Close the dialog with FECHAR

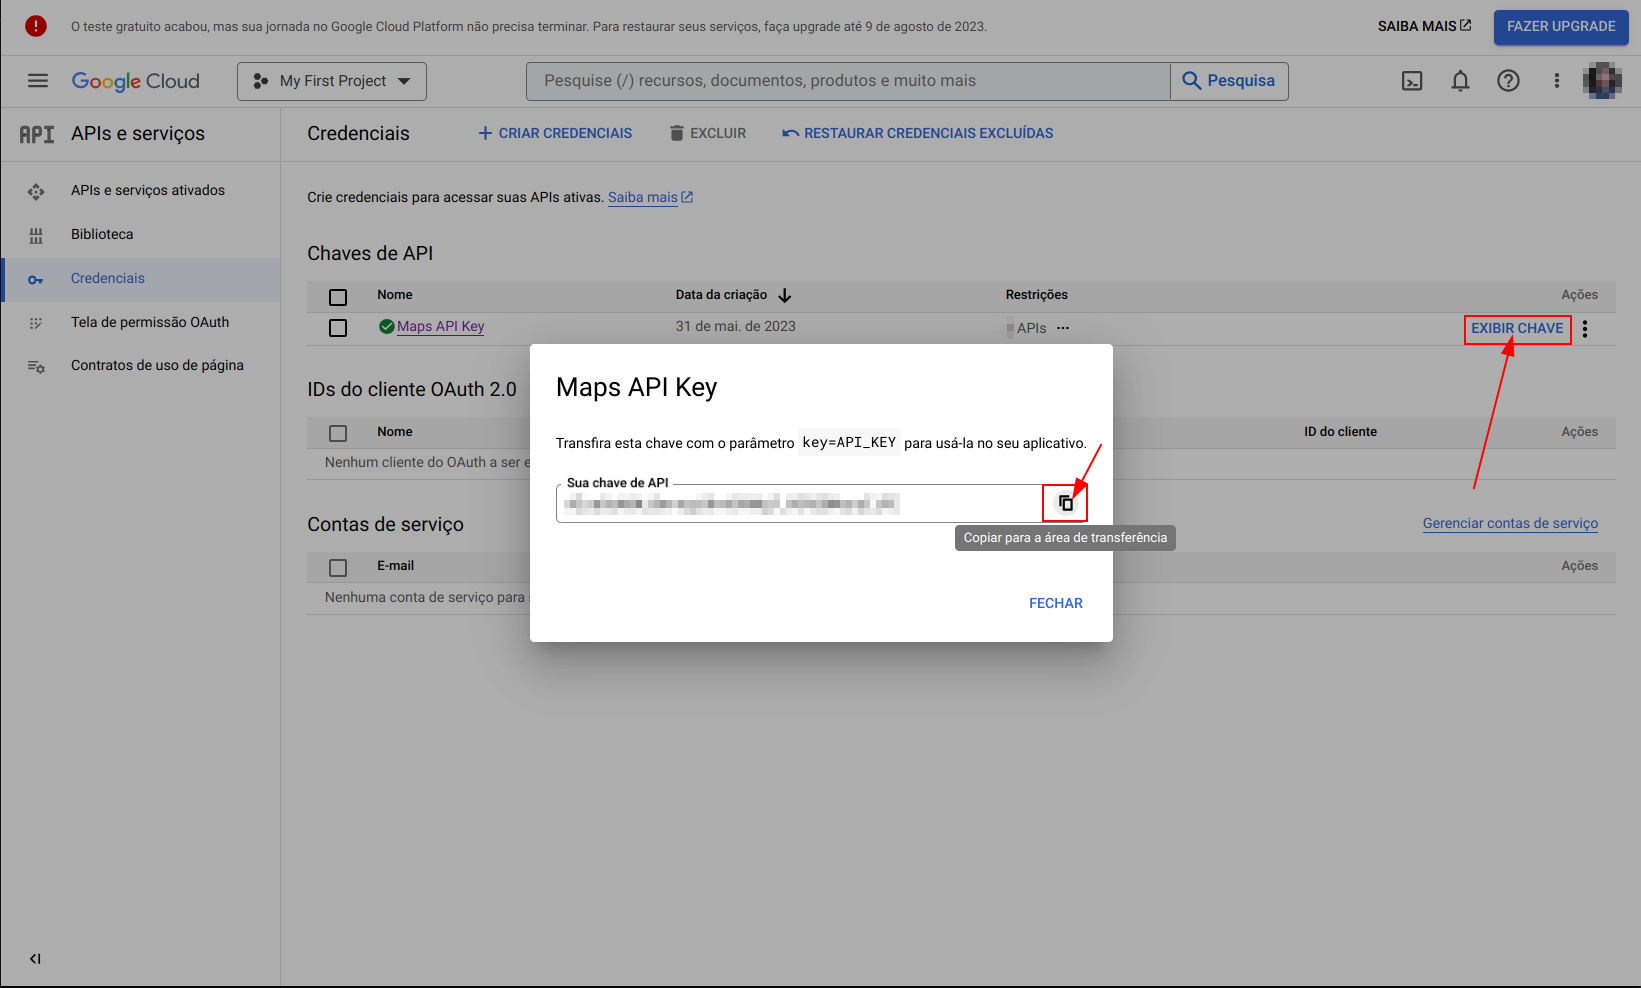(x=1056, y=603)
